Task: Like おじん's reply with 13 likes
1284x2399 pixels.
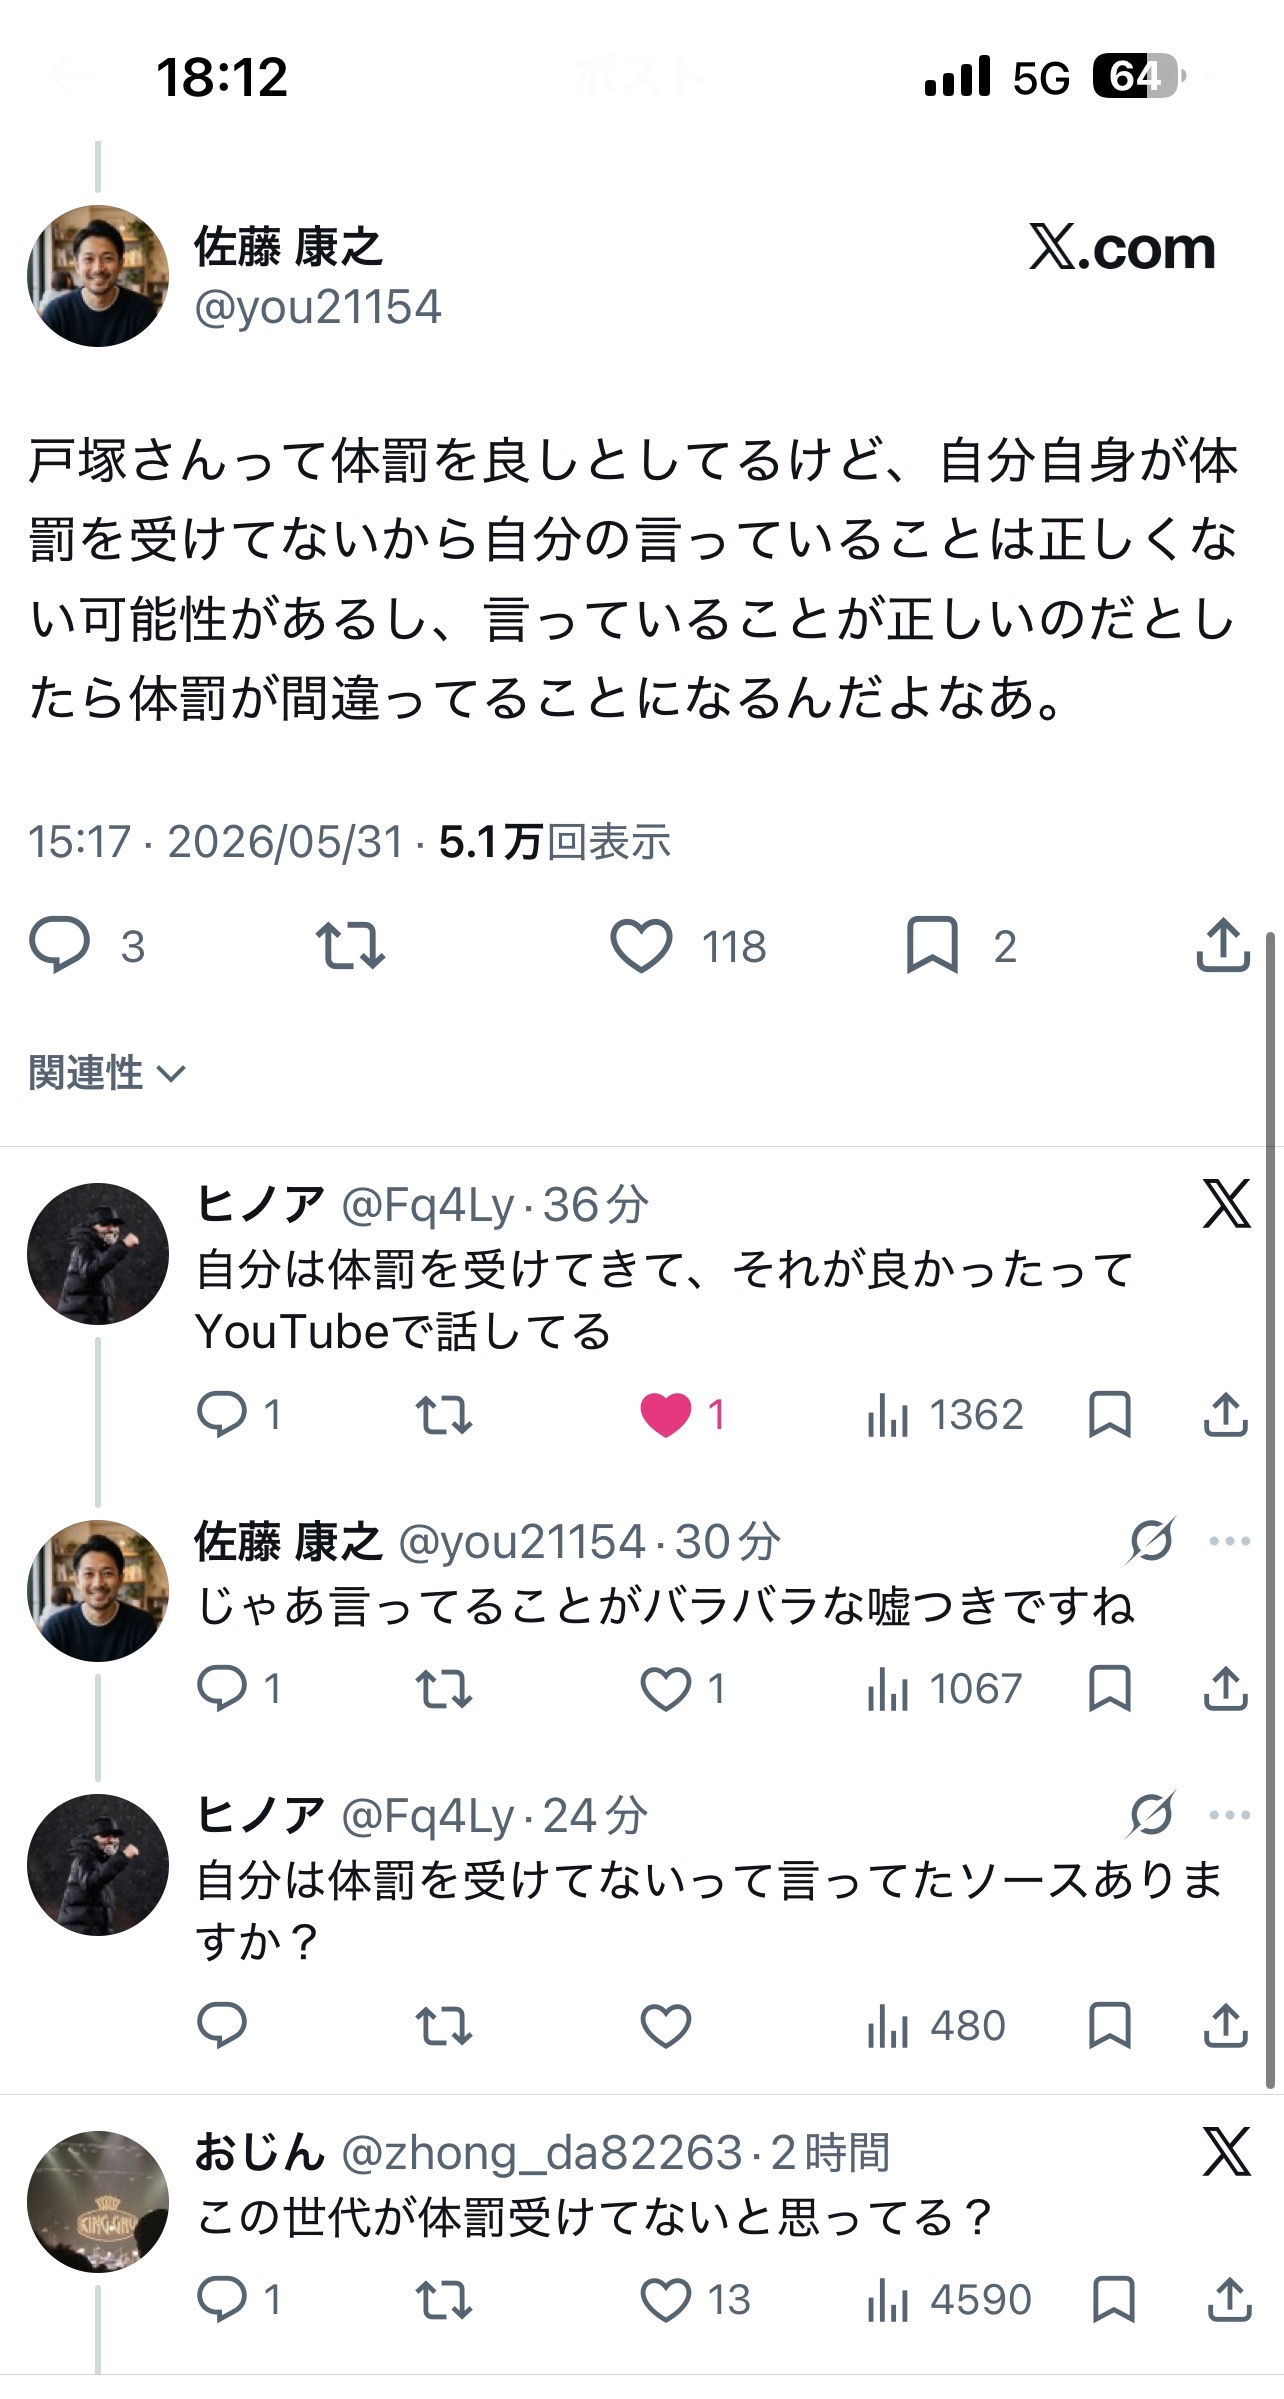Action: pyautogui.click(x=666, y=2300)
